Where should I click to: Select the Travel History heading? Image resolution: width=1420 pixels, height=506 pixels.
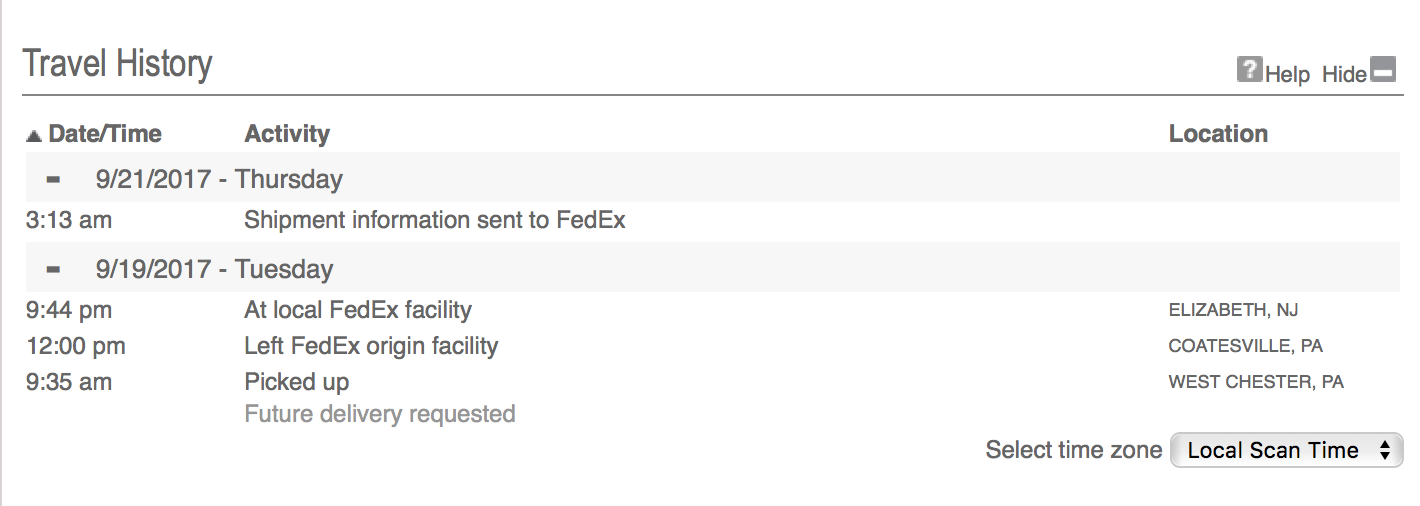click(118, 64)
